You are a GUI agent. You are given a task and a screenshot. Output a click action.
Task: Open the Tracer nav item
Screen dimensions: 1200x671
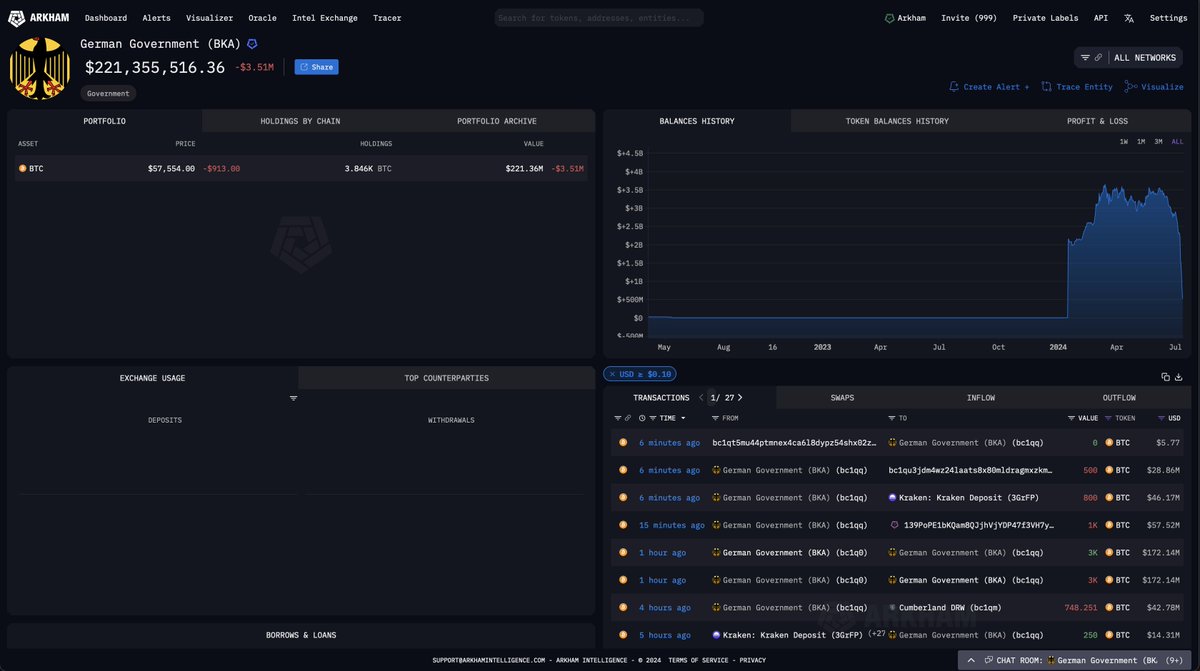(x=387, y=18)
